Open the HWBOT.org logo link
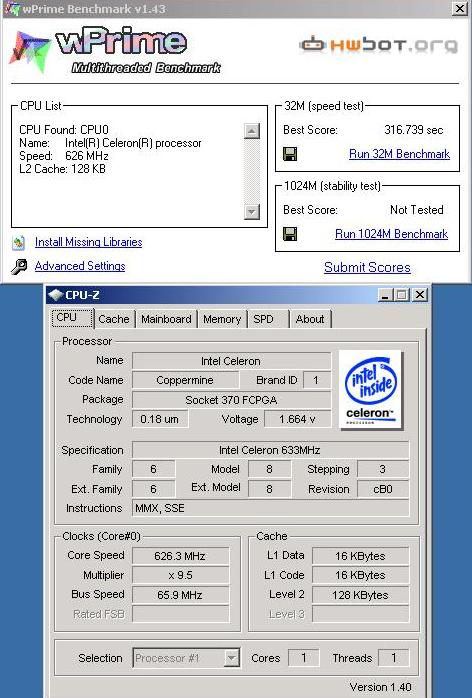 coord(378,45)
